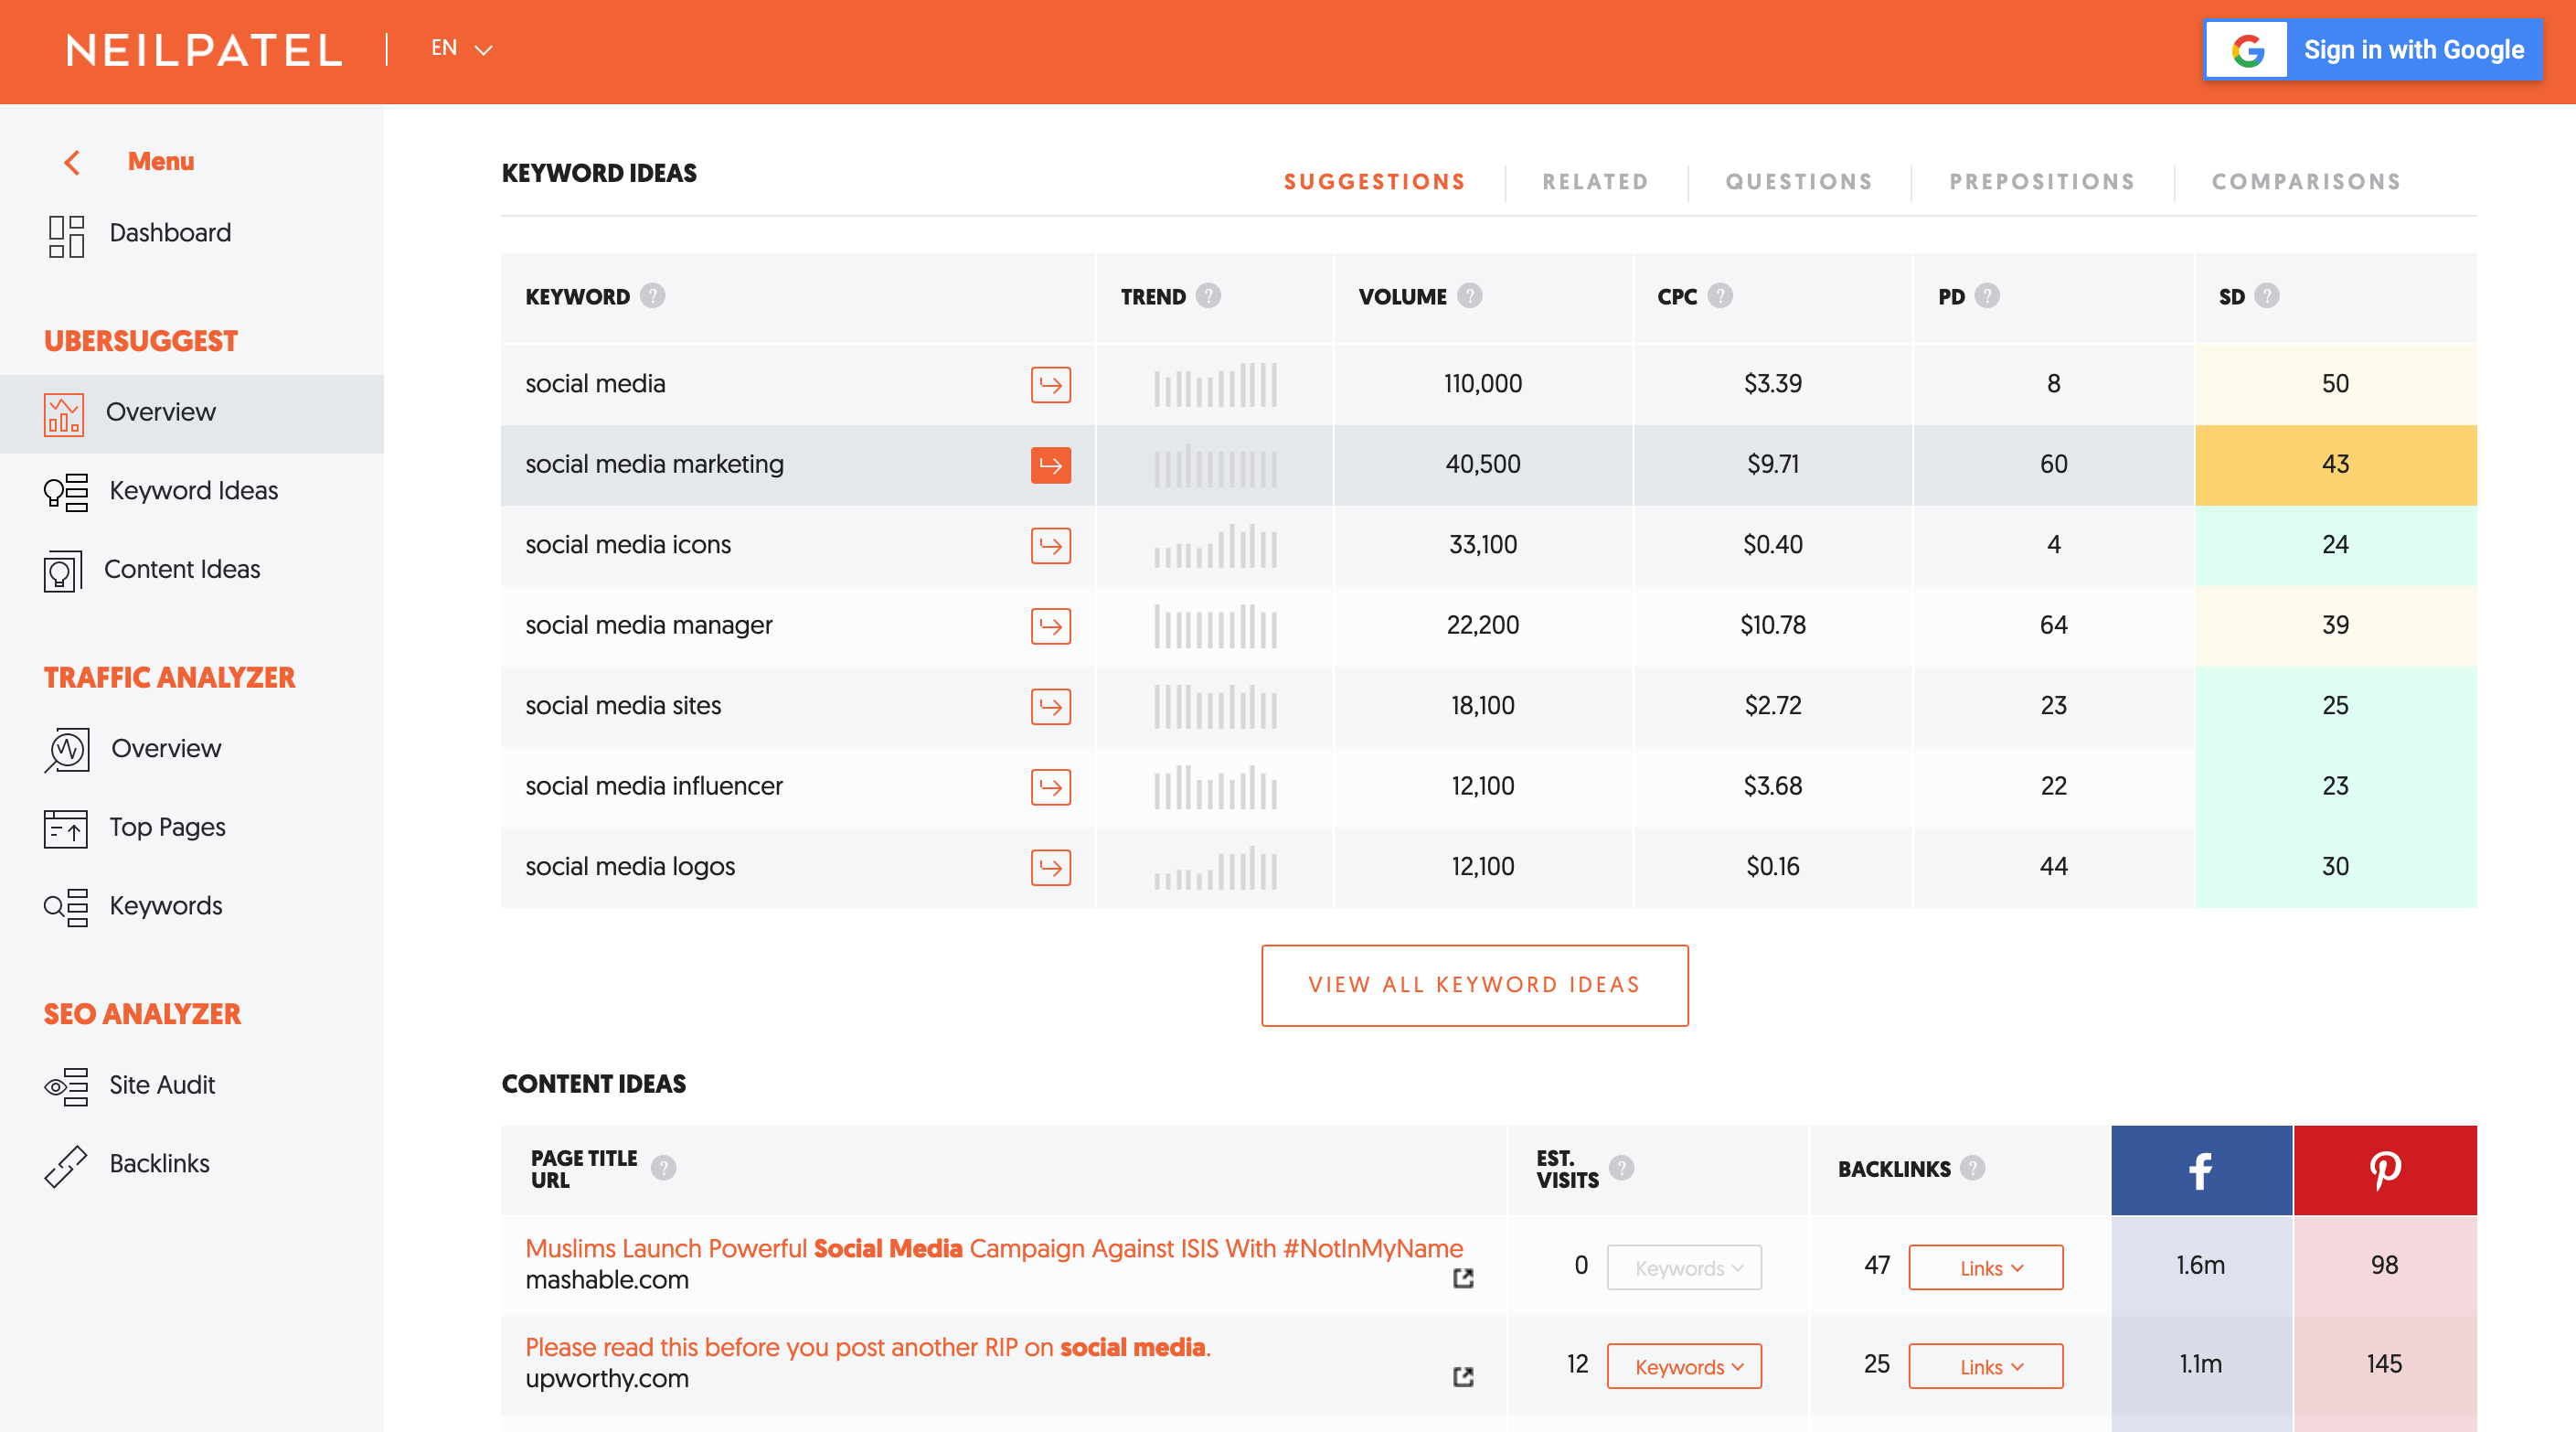Click the Content Ideas sidebar icon
Viewport: 2576px width, 1432px height.
tap(65, 568)
